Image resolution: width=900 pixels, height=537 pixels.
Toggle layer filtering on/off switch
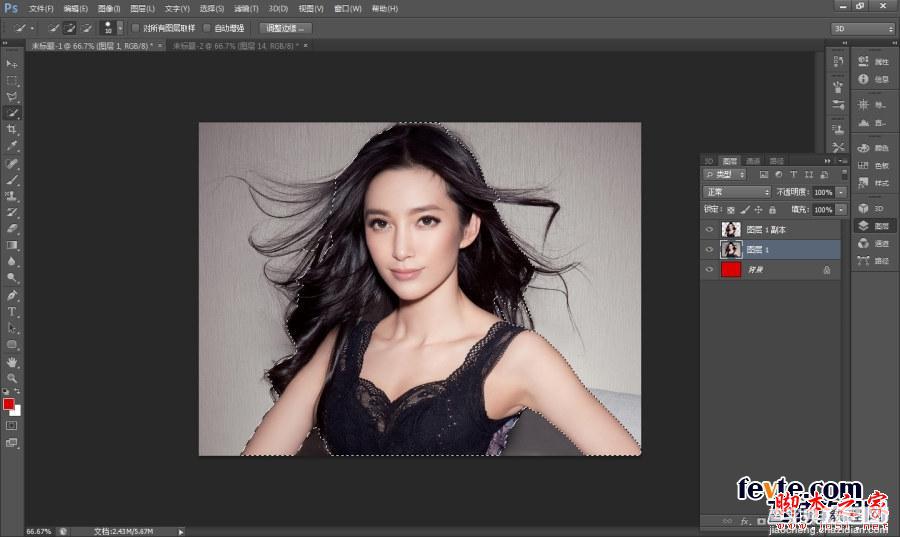tap(844, 174)
